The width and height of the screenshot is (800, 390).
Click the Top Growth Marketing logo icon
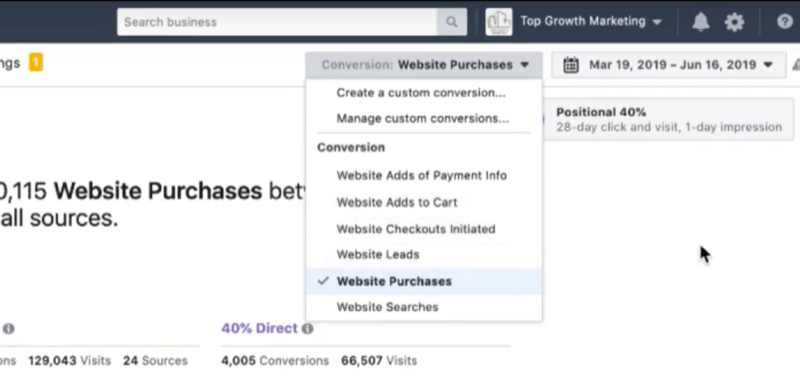click(x=498, y=22)
